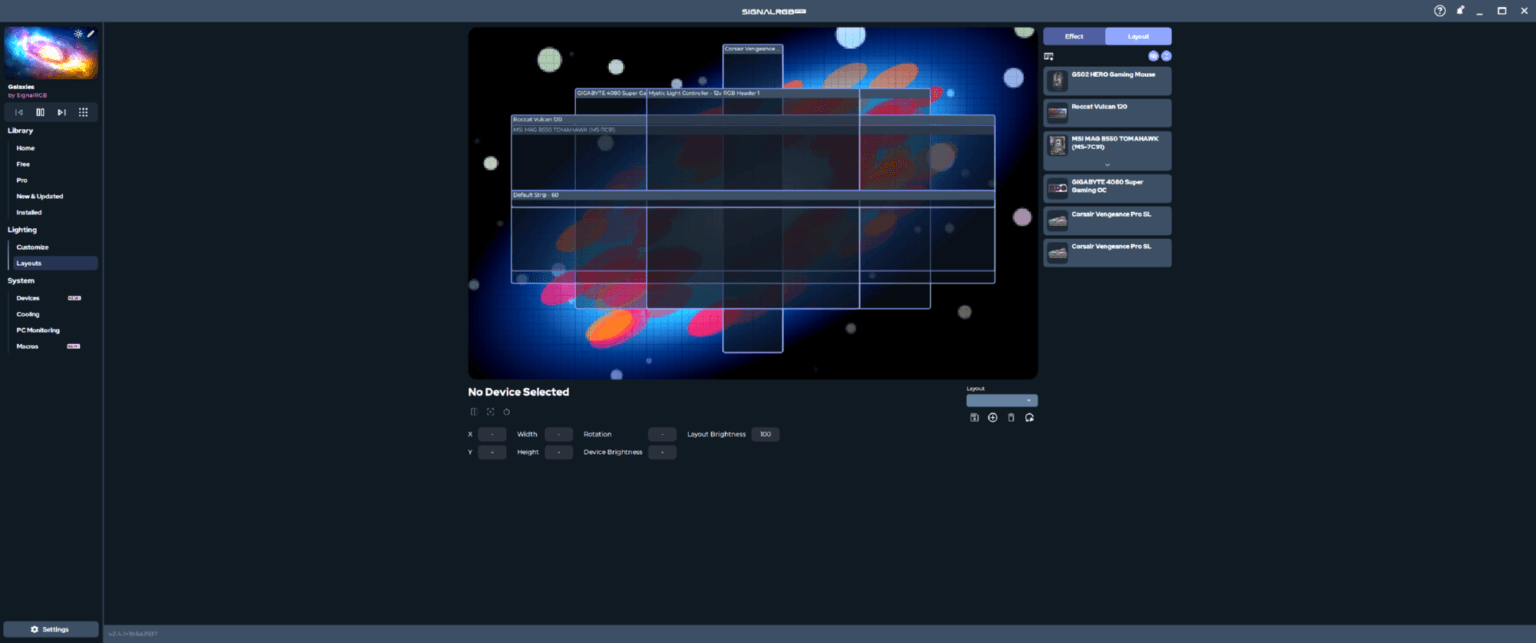Open the Galaxies effect thumbnail
Viewport: 1536px width, 643px height.
52,53
